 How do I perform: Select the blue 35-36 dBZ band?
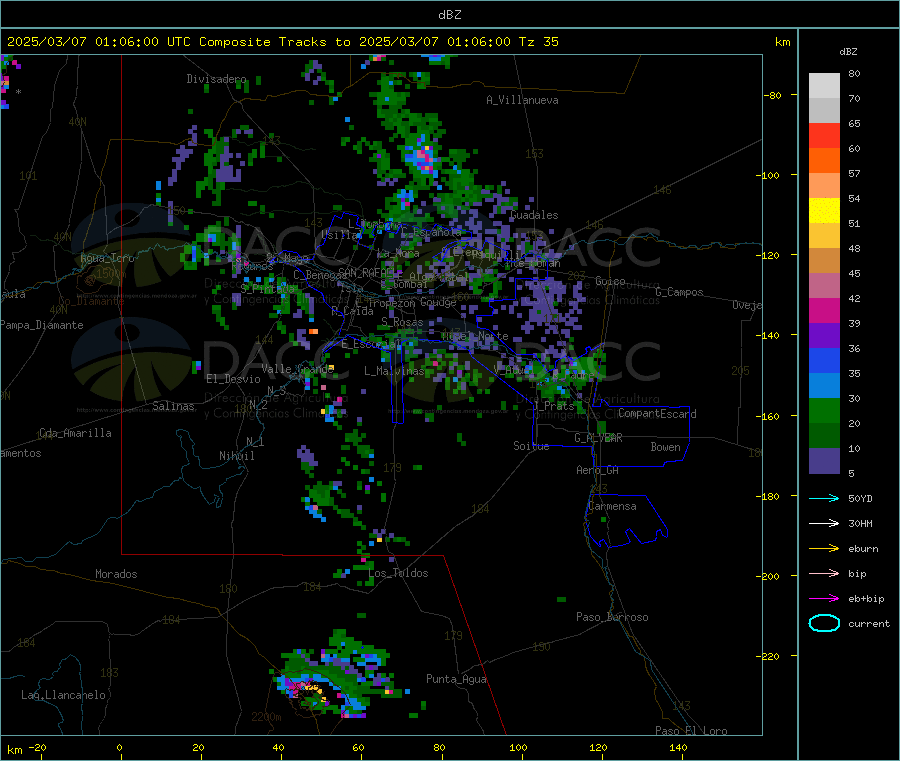824,360
